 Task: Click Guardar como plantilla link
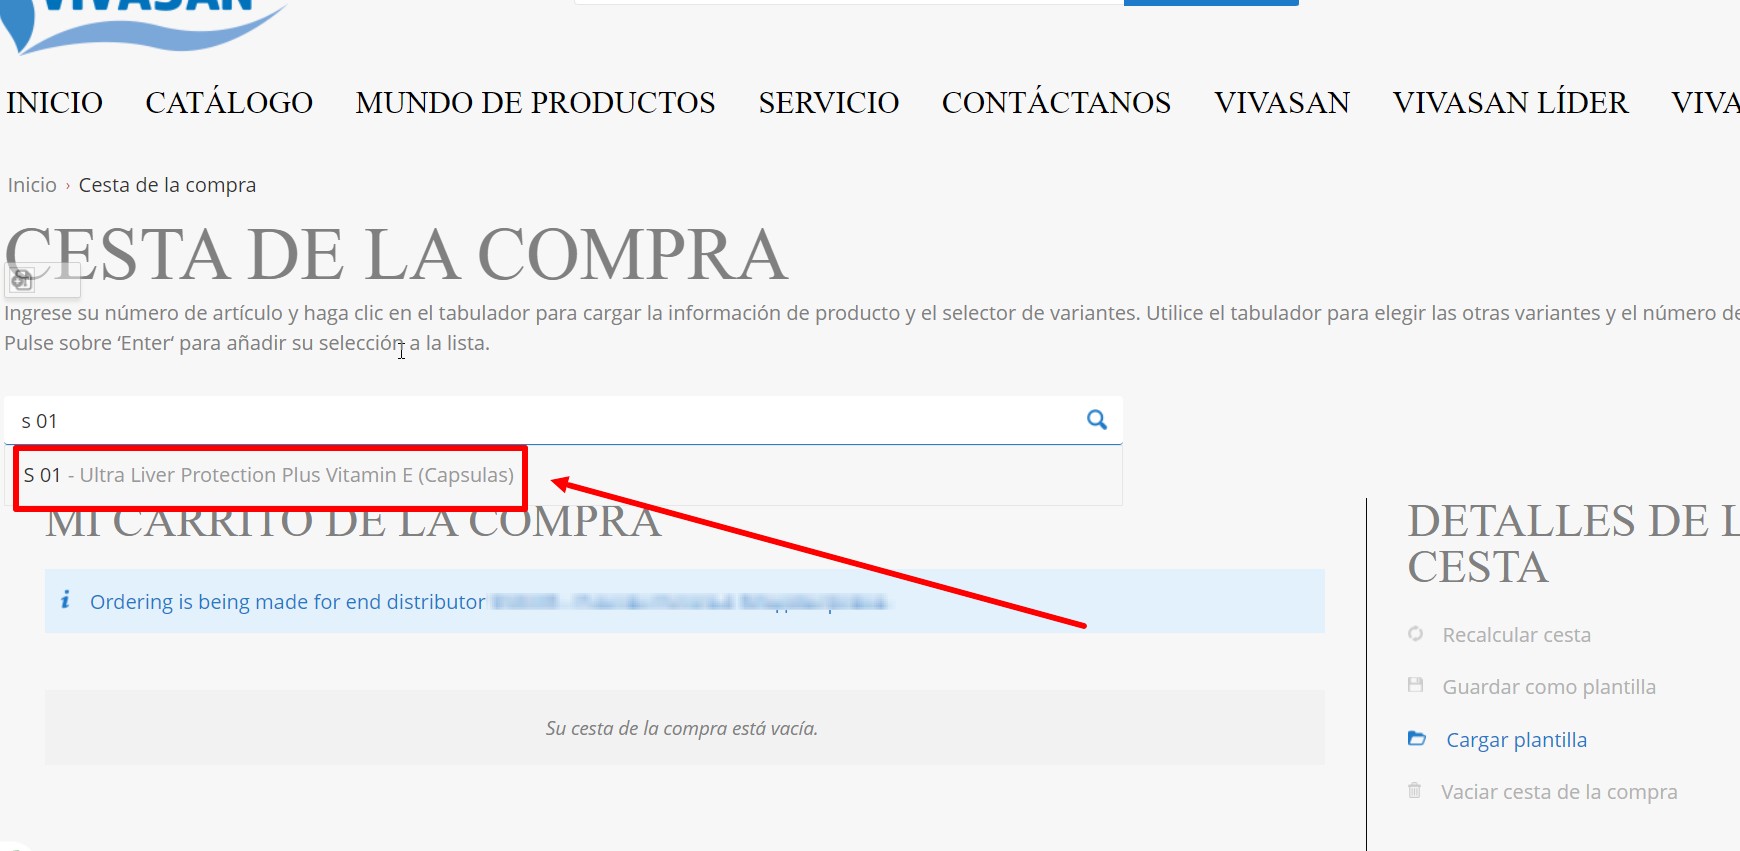coord(1549,687)
